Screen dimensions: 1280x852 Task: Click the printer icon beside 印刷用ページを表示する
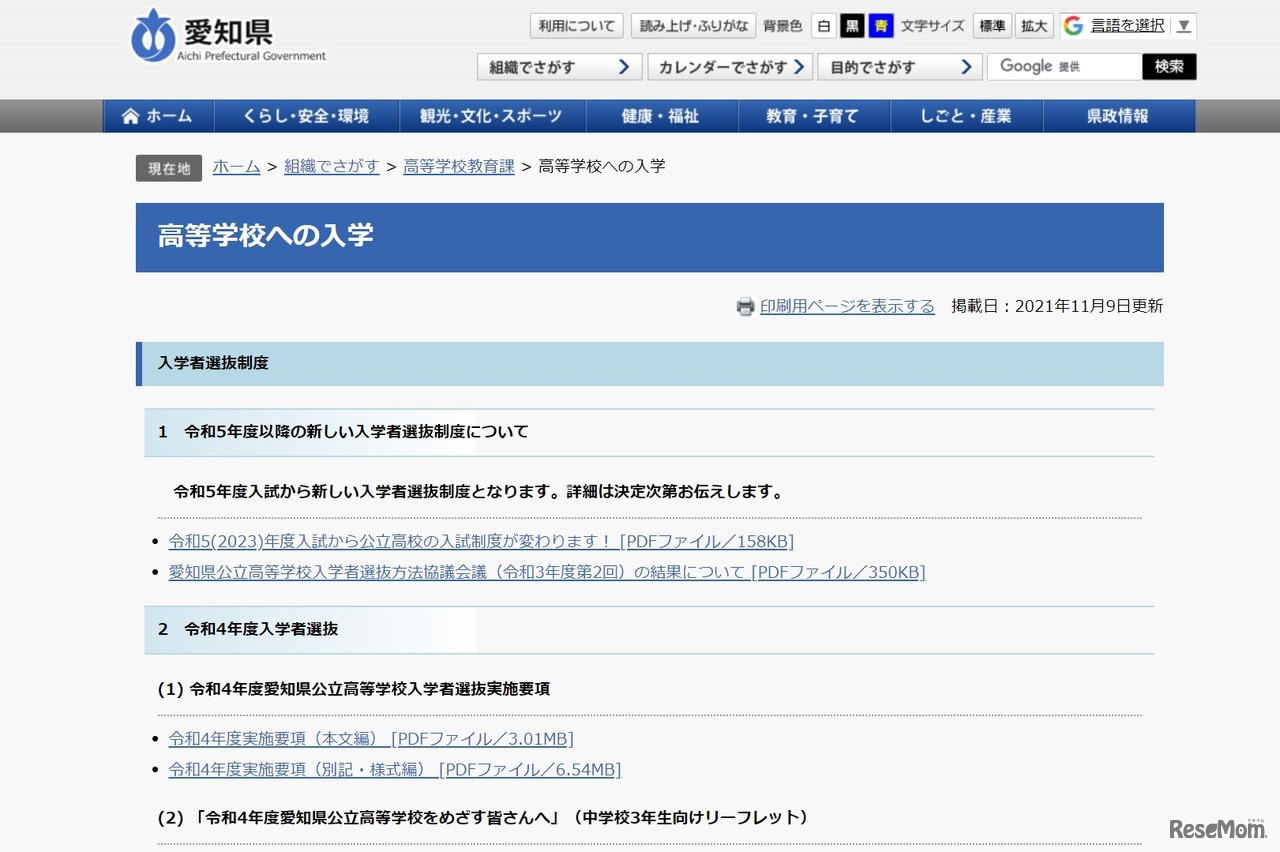(x=745, y=307)
